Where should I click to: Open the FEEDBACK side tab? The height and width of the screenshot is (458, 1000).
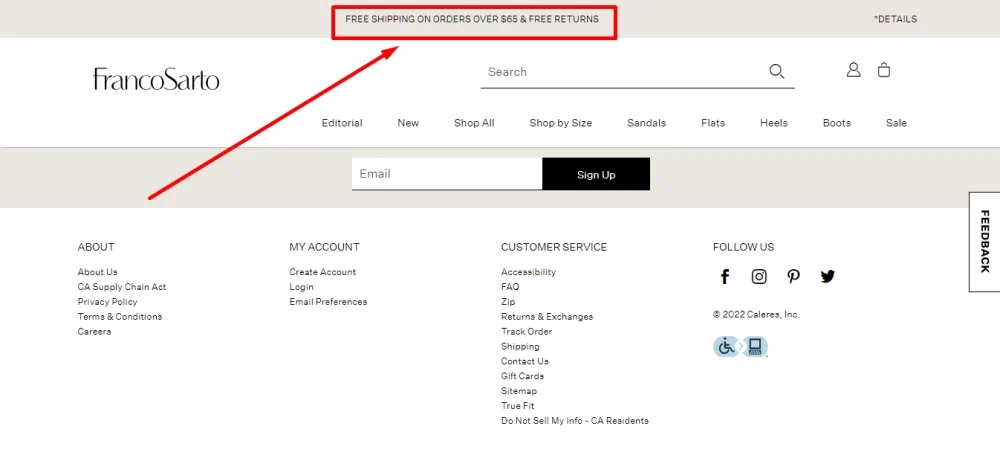[x=985, y=242]
